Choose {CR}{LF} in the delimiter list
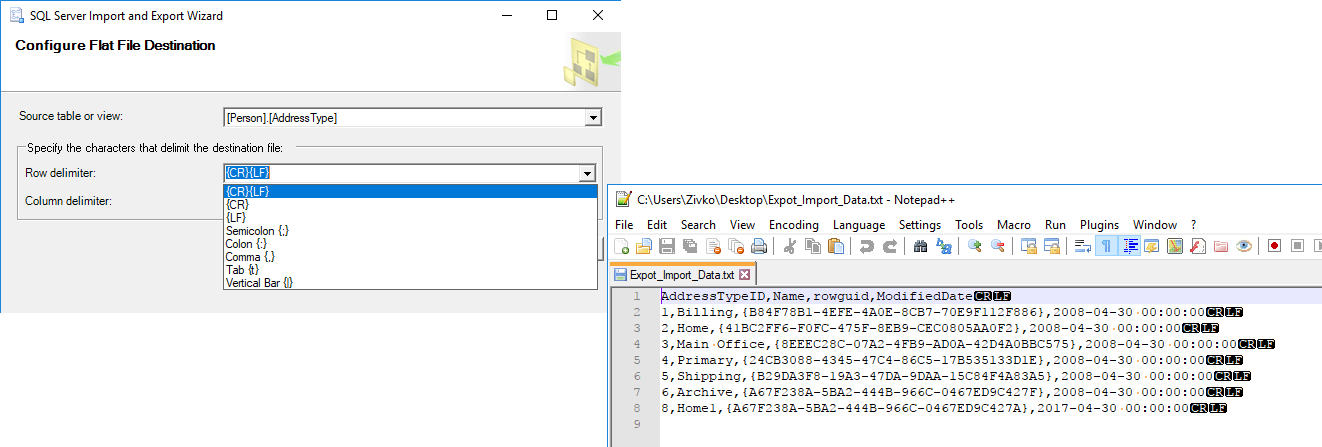 tap(410, 191)
